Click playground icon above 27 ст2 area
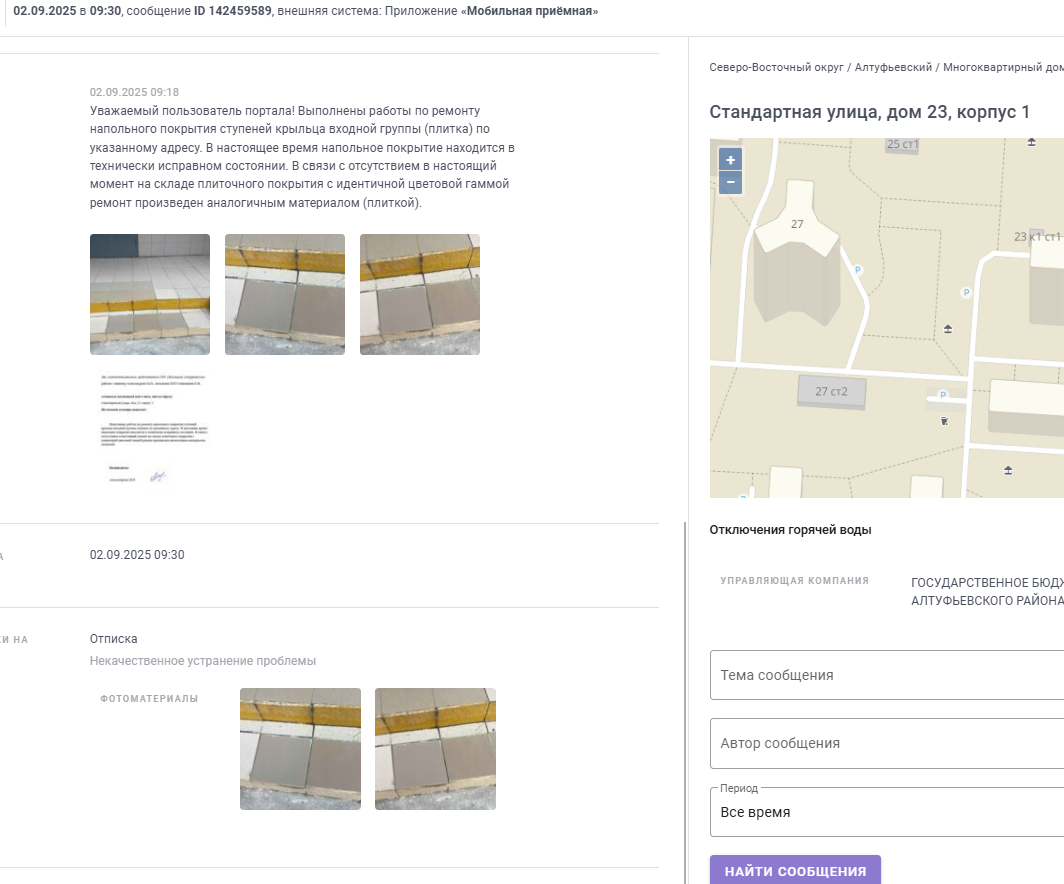1064x884 pixels. tap(948, 329)
